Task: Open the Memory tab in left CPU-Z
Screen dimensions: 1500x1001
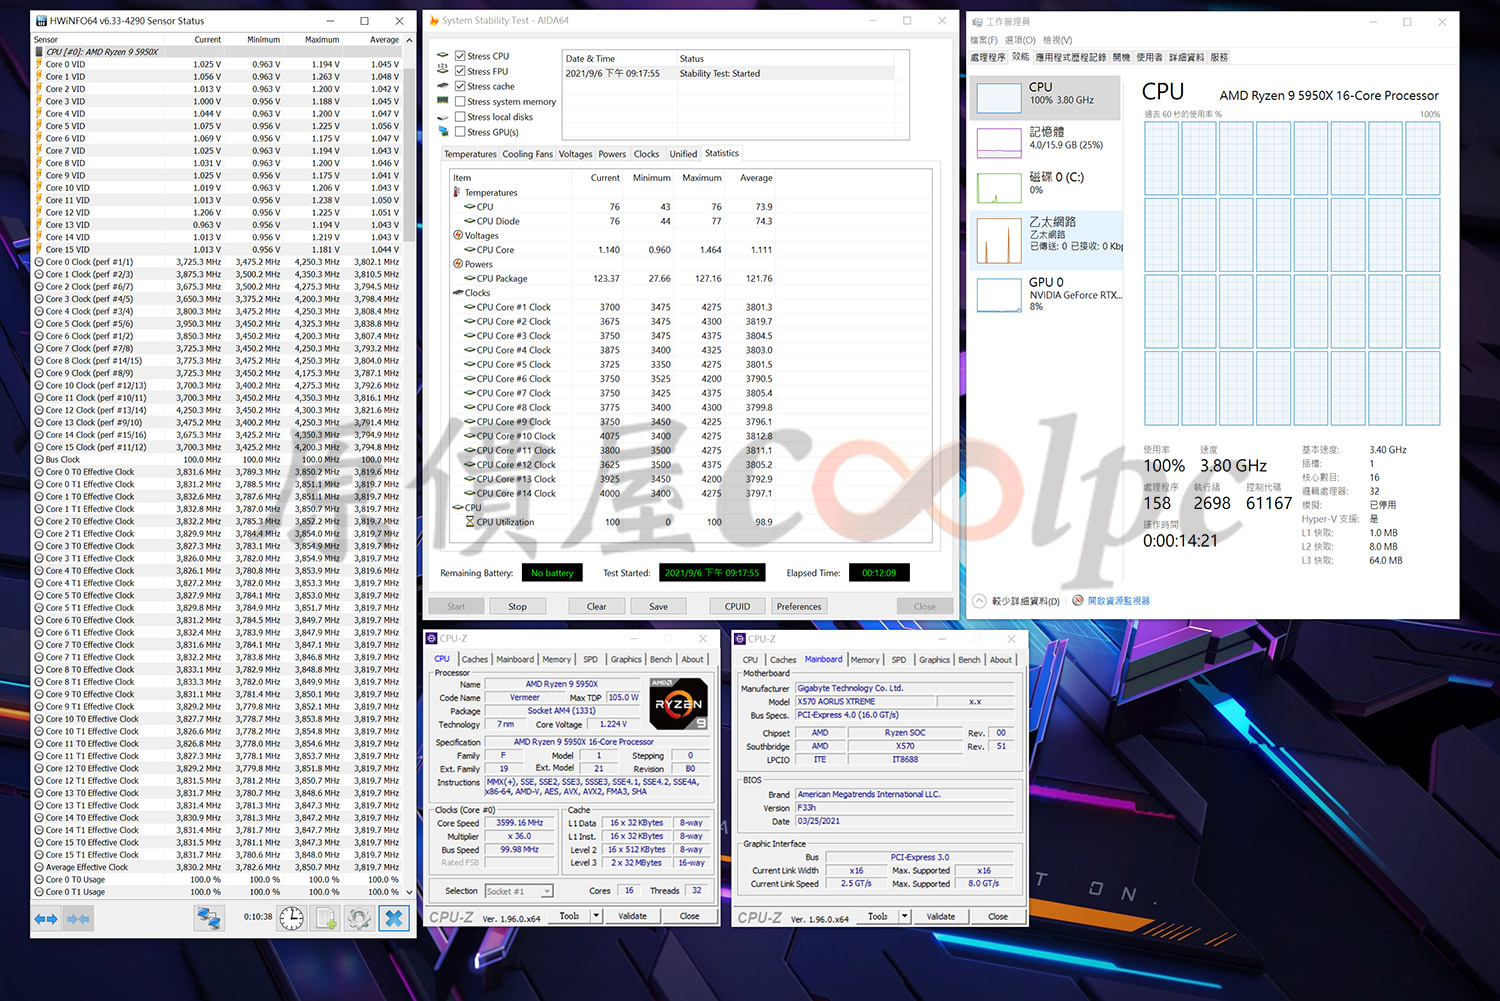Action: (556, 660)
